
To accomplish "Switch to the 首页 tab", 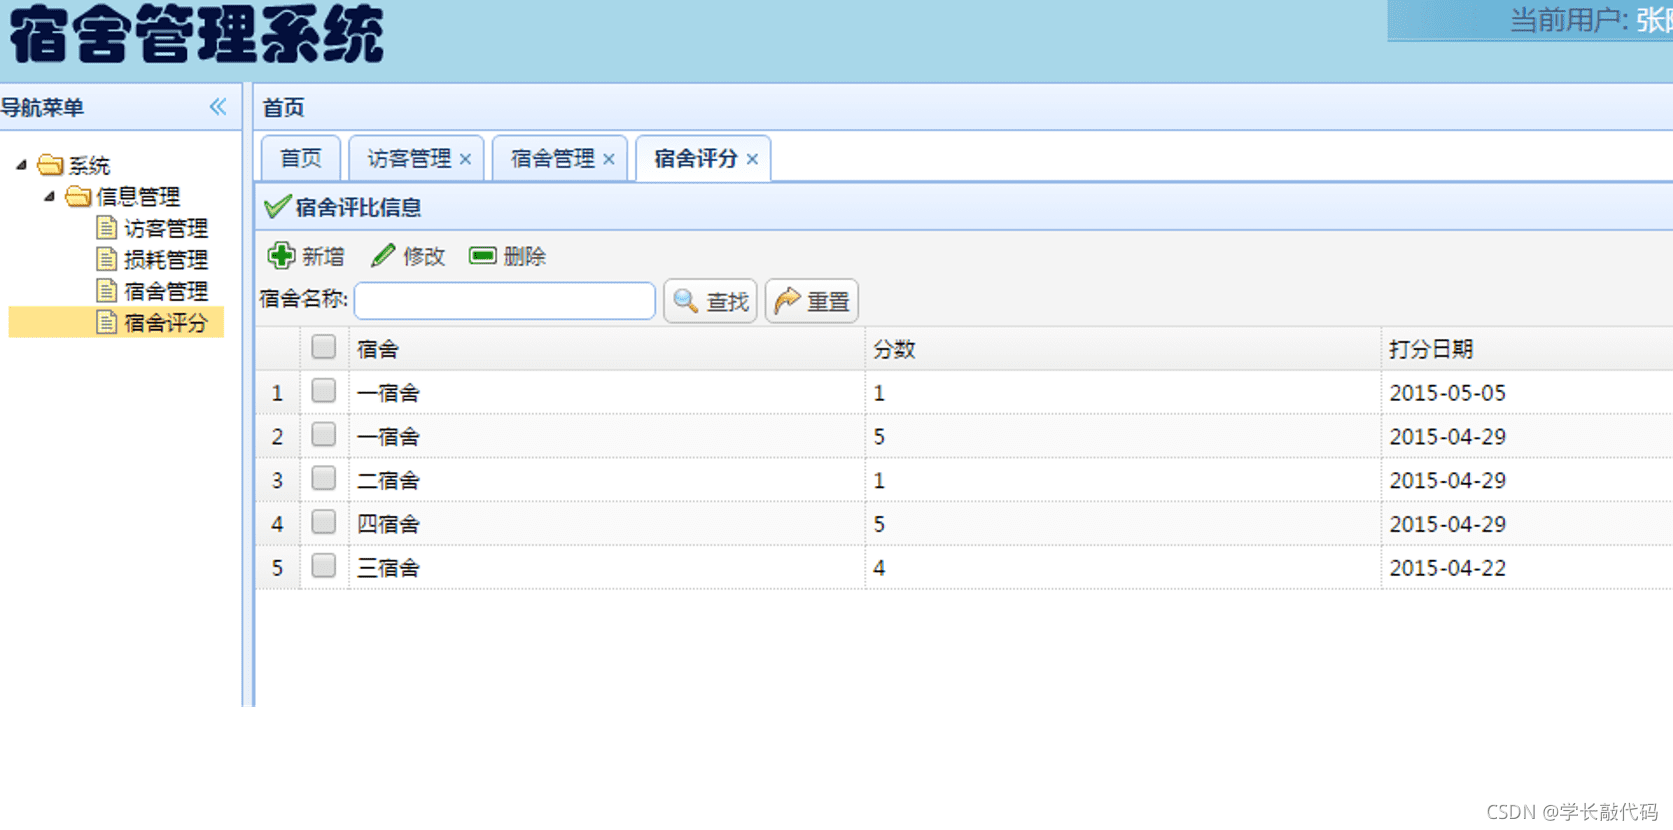I will pos(301,159).
